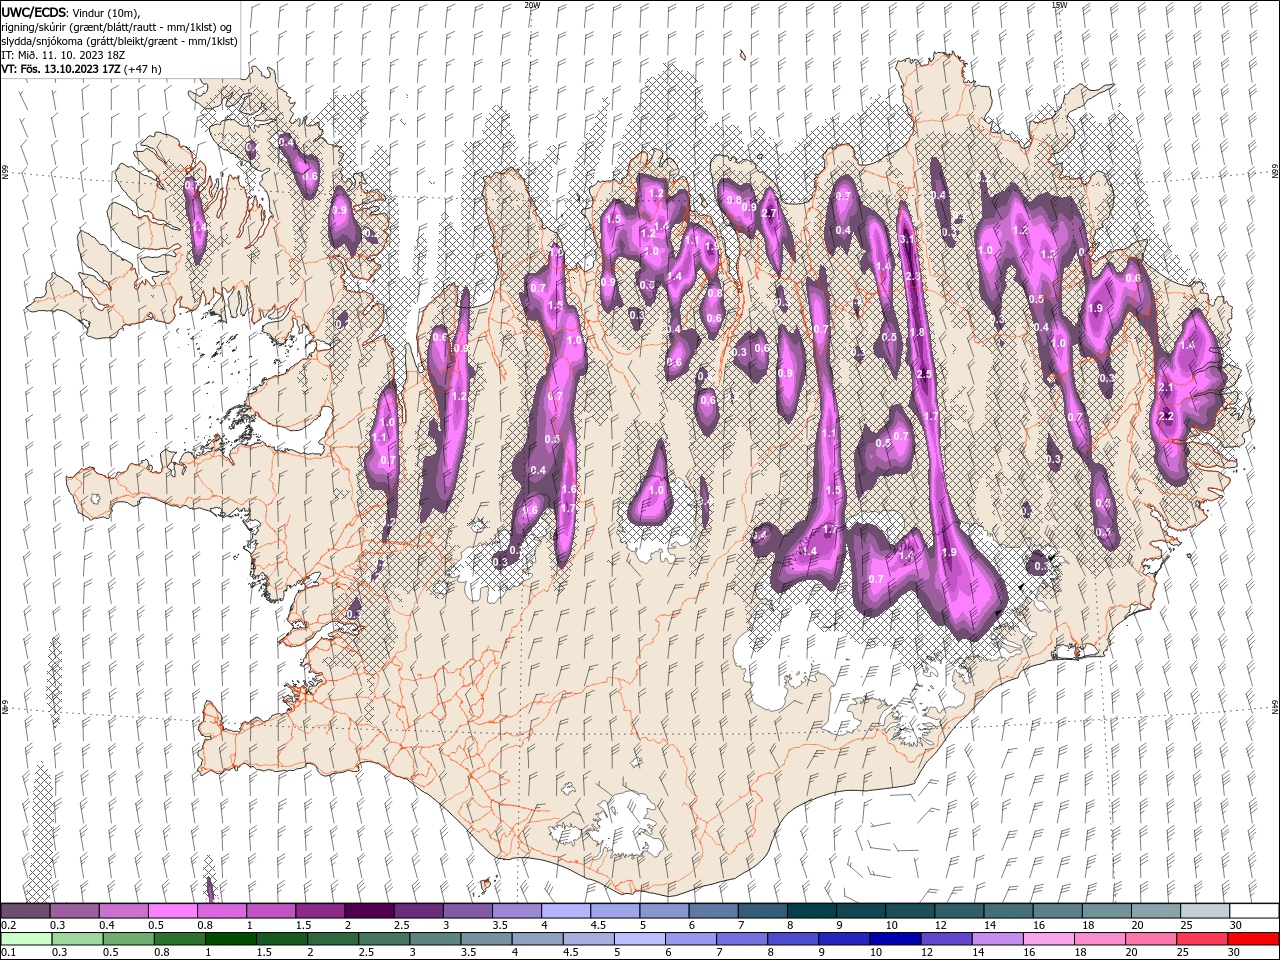Screen dimensions: 1280x960
Task: Pick the darkest purple swatch between 2 and 2.5
Action: [x=368, y=911]
